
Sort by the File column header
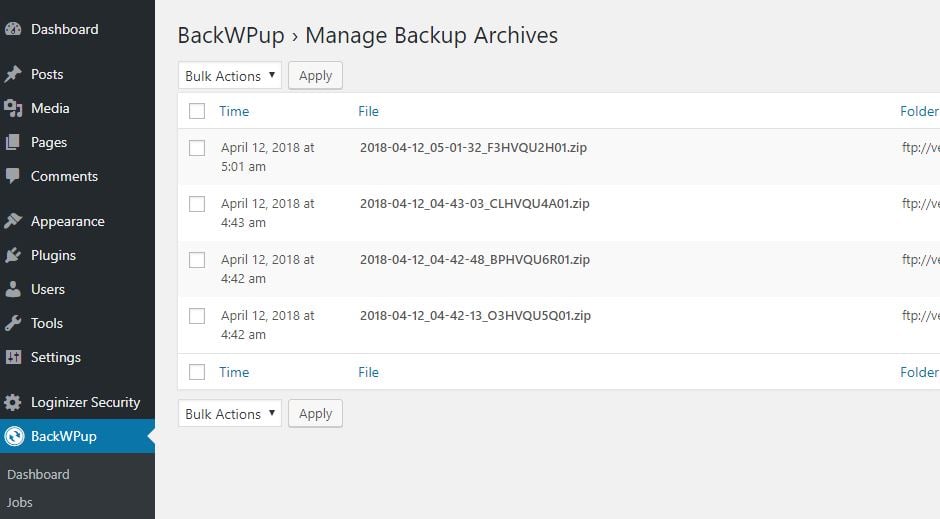point(368,111)
